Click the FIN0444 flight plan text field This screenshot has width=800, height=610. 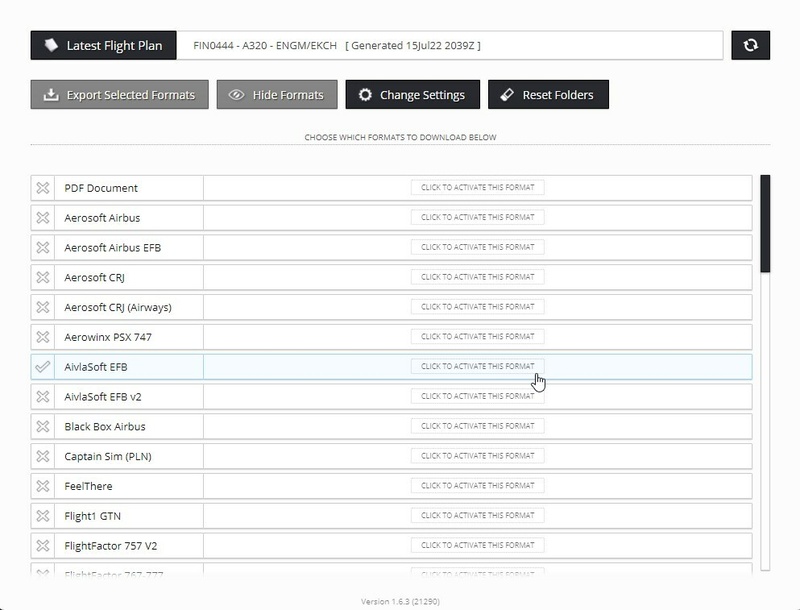pyautogui.click(x=449, y=45)
